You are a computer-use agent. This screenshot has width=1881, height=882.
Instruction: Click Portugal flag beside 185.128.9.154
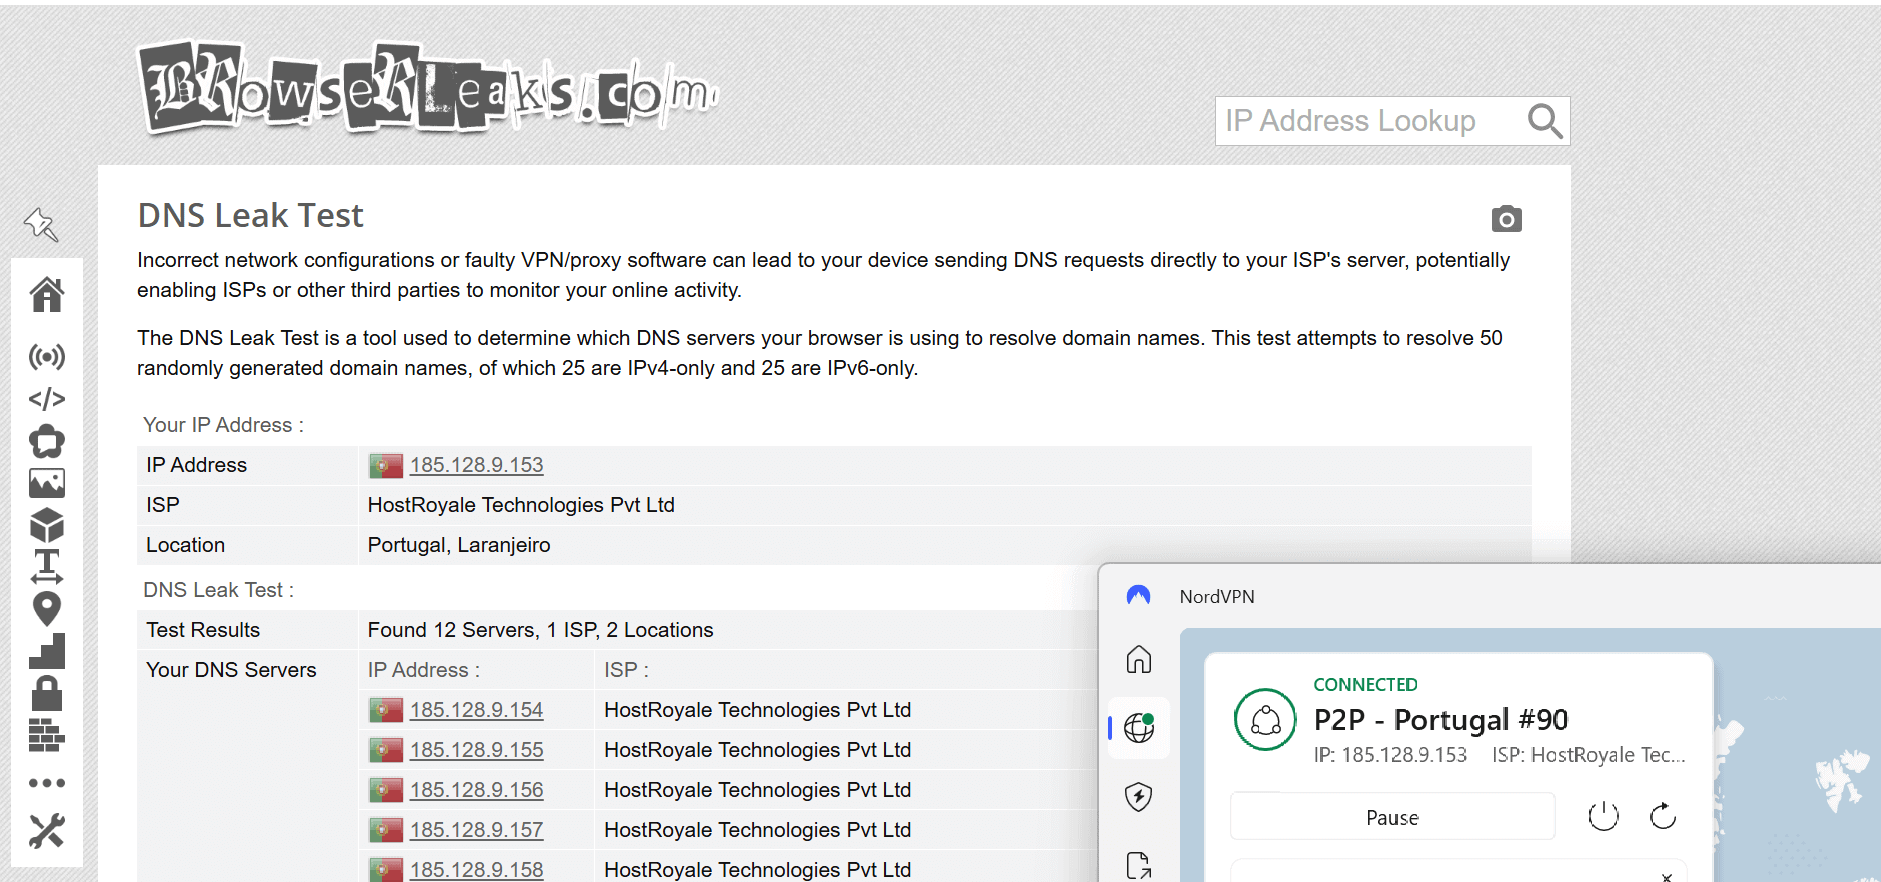pyautogui.click(x=386, y=710)
